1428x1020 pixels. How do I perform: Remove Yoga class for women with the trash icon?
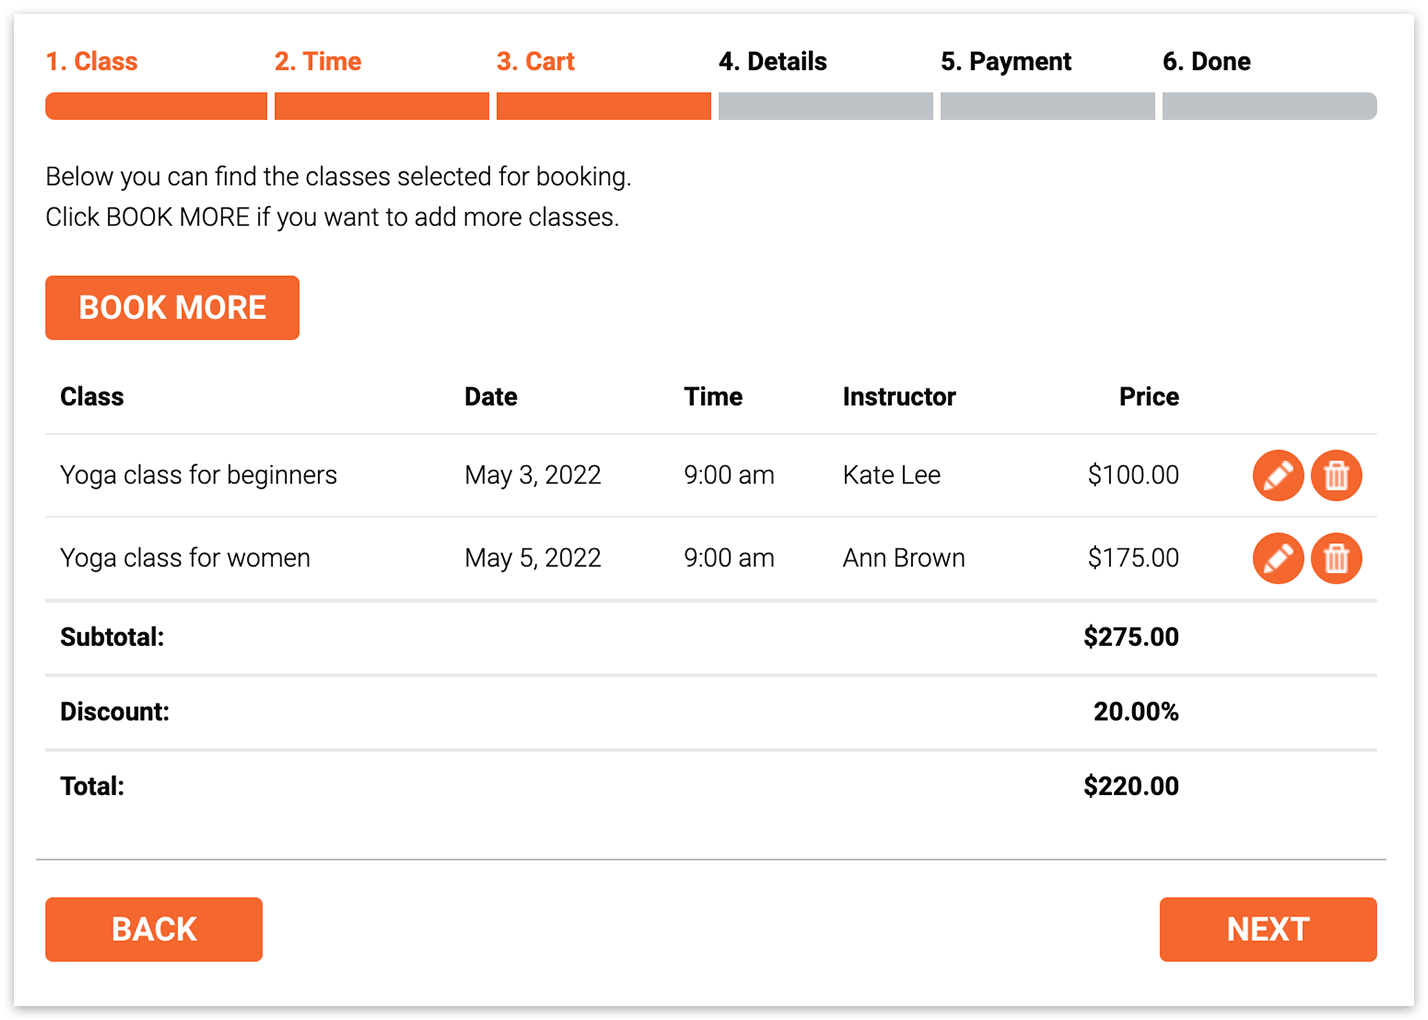tap(1336, 558)
